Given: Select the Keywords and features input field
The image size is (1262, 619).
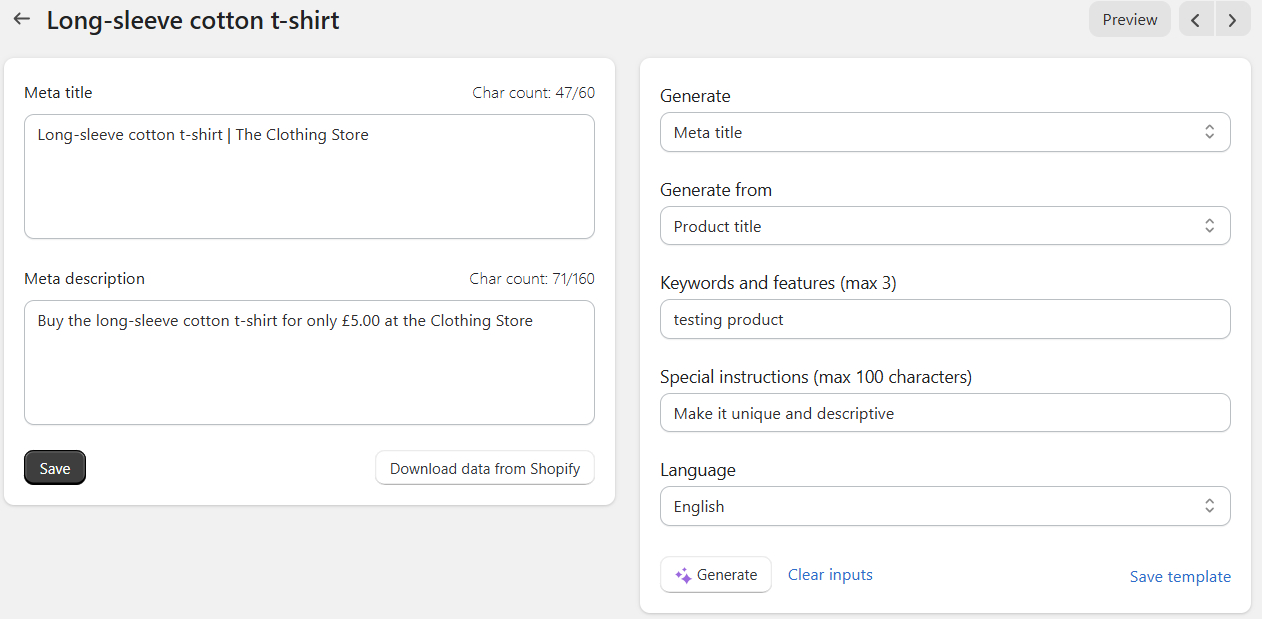Looking at the screenshot, I should pyautogui.click(x=945, y=320).
